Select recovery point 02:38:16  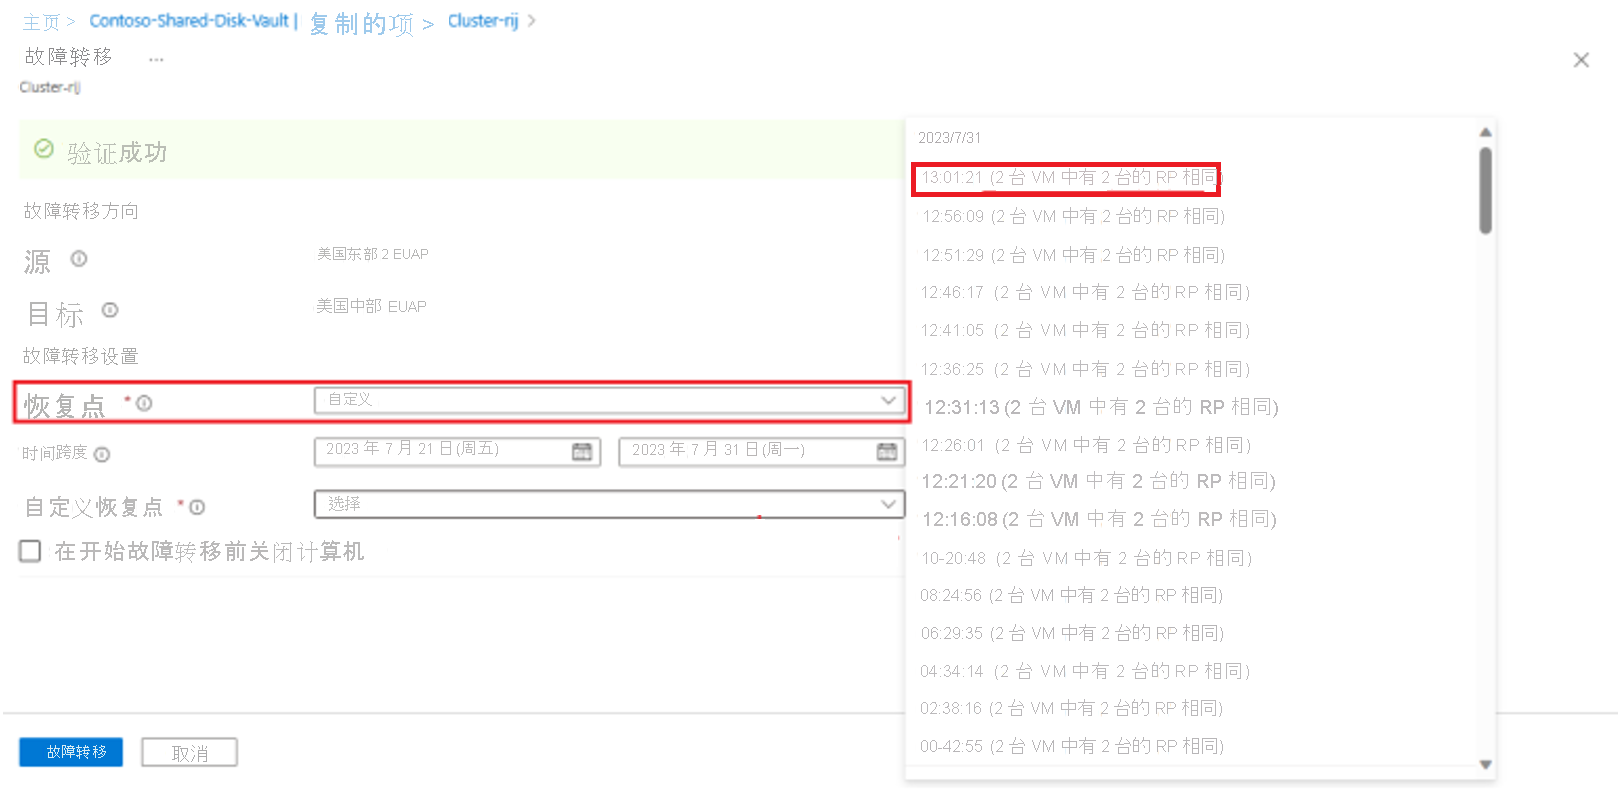coord(1071,708)
